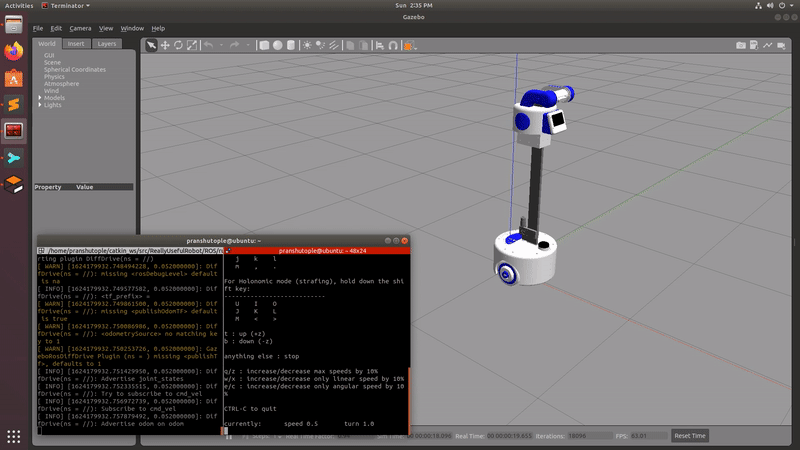Launch Firefox from the dock

point(14,52)
